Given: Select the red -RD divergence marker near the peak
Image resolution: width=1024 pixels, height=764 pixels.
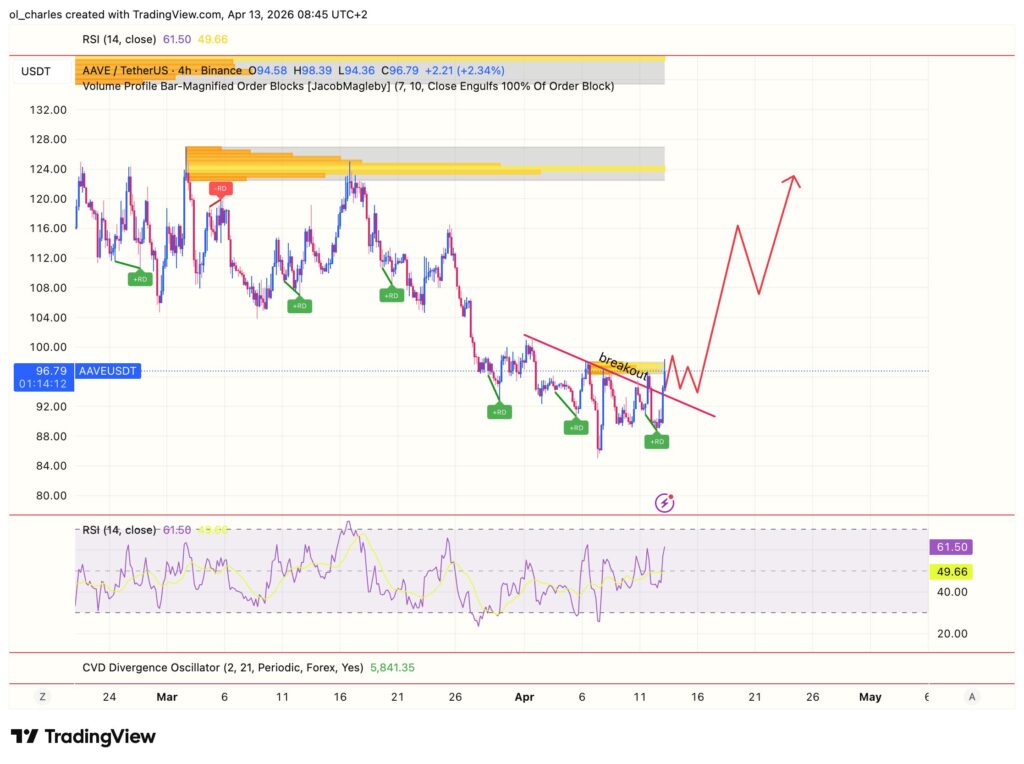Looking at the screenshot, I should point(219,187).
